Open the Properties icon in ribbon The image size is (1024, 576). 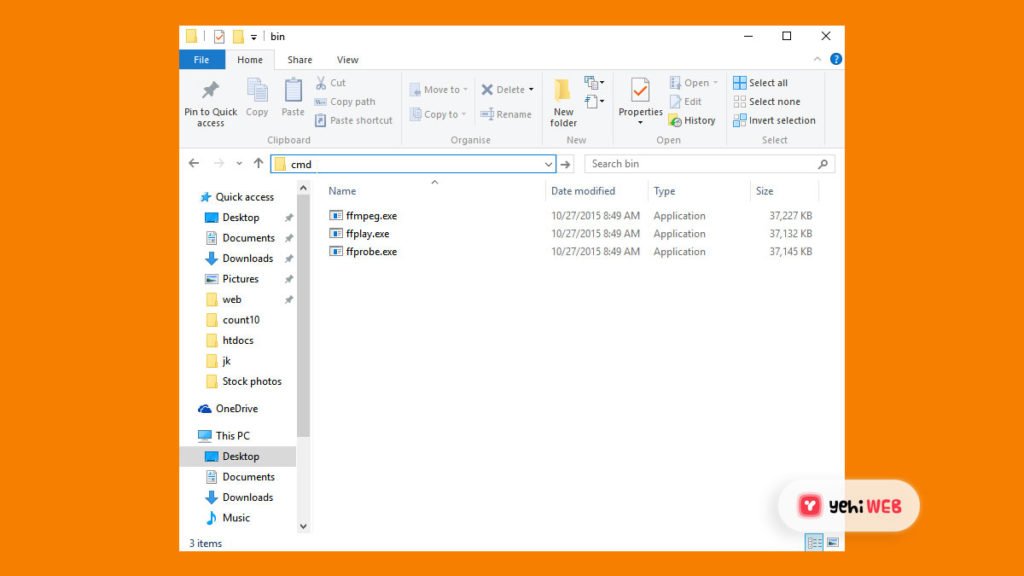[x=640, y=92]
